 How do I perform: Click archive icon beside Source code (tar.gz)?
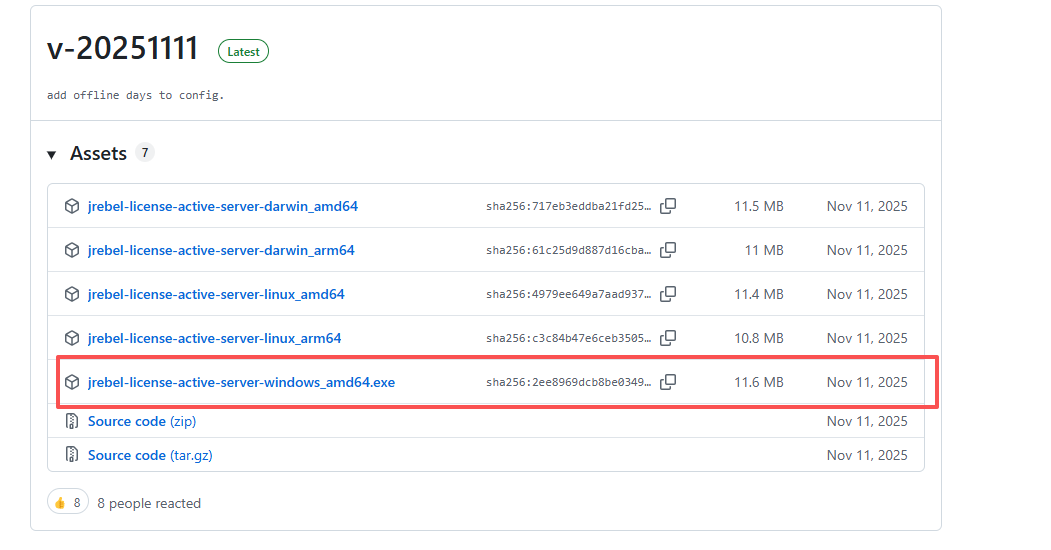(x=72, y=454)
